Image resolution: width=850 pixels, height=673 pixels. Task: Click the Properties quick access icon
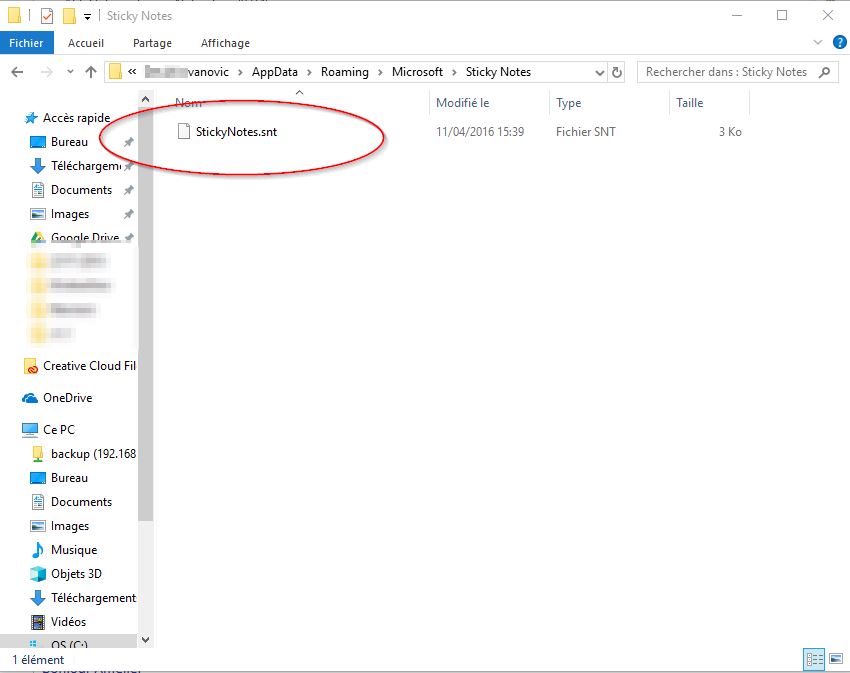tap(47, 16)
